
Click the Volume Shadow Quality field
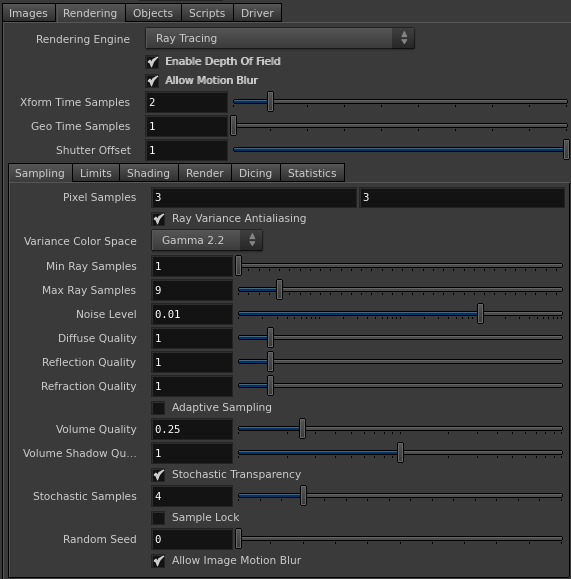[192, 453]
